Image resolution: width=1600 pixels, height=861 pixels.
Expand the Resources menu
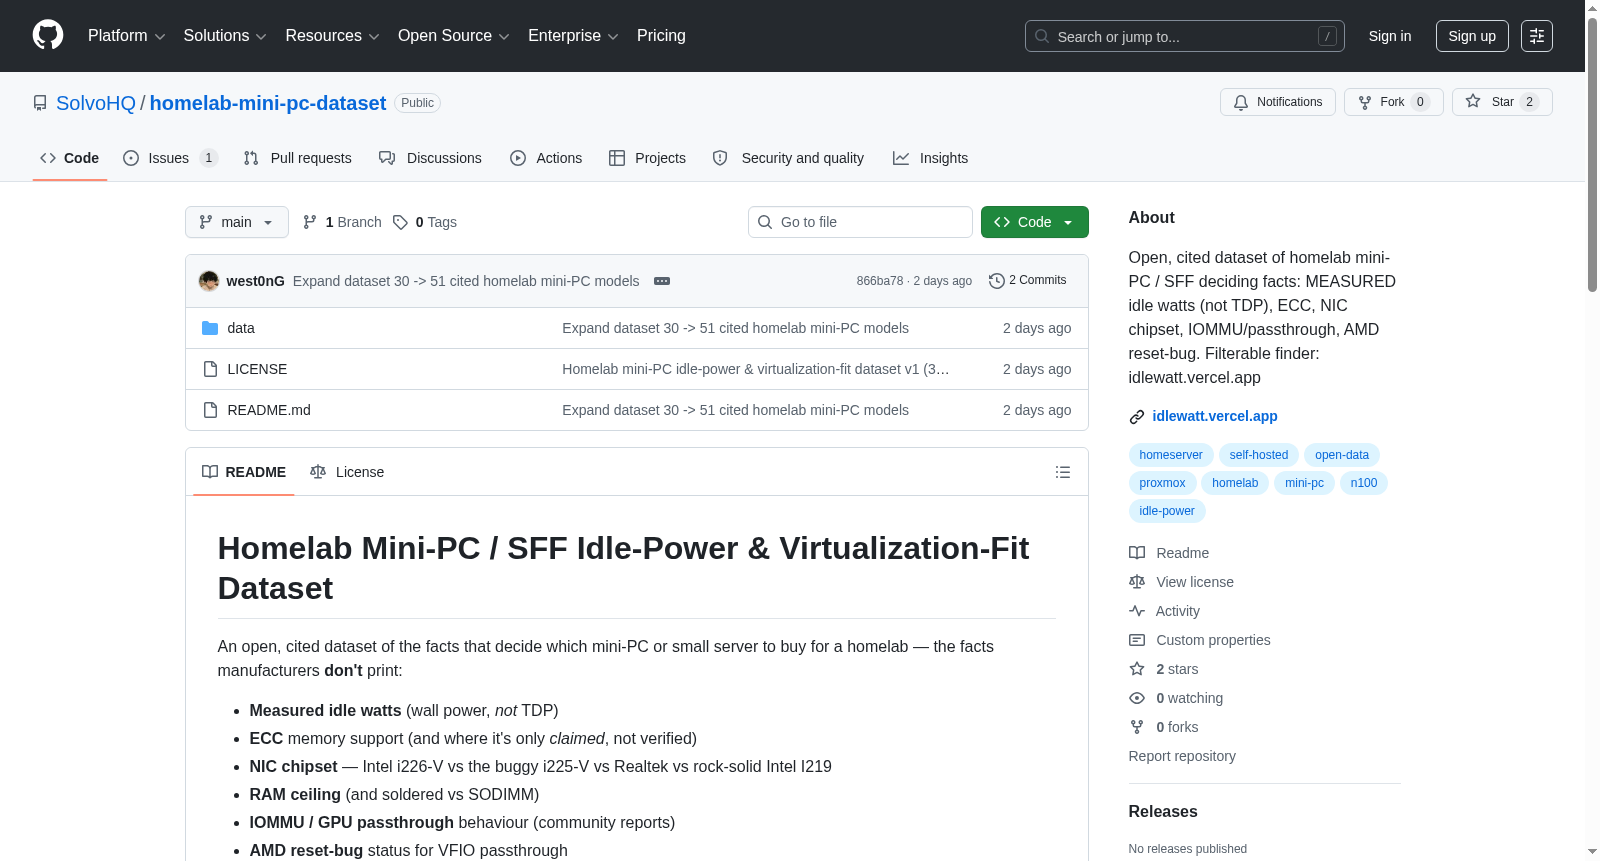point(332,36)
